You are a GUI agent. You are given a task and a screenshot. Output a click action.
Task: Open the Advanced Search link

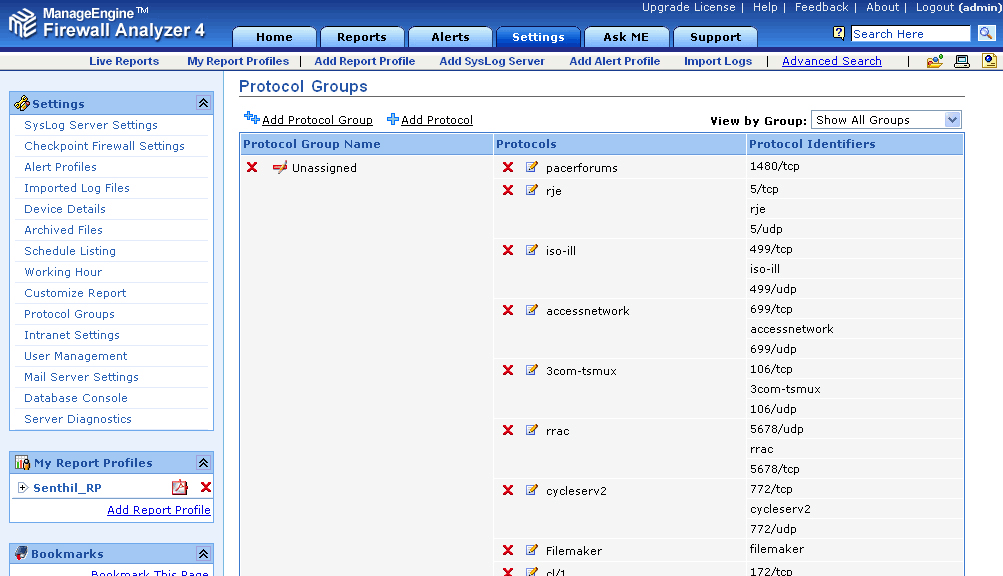[831, 61]
